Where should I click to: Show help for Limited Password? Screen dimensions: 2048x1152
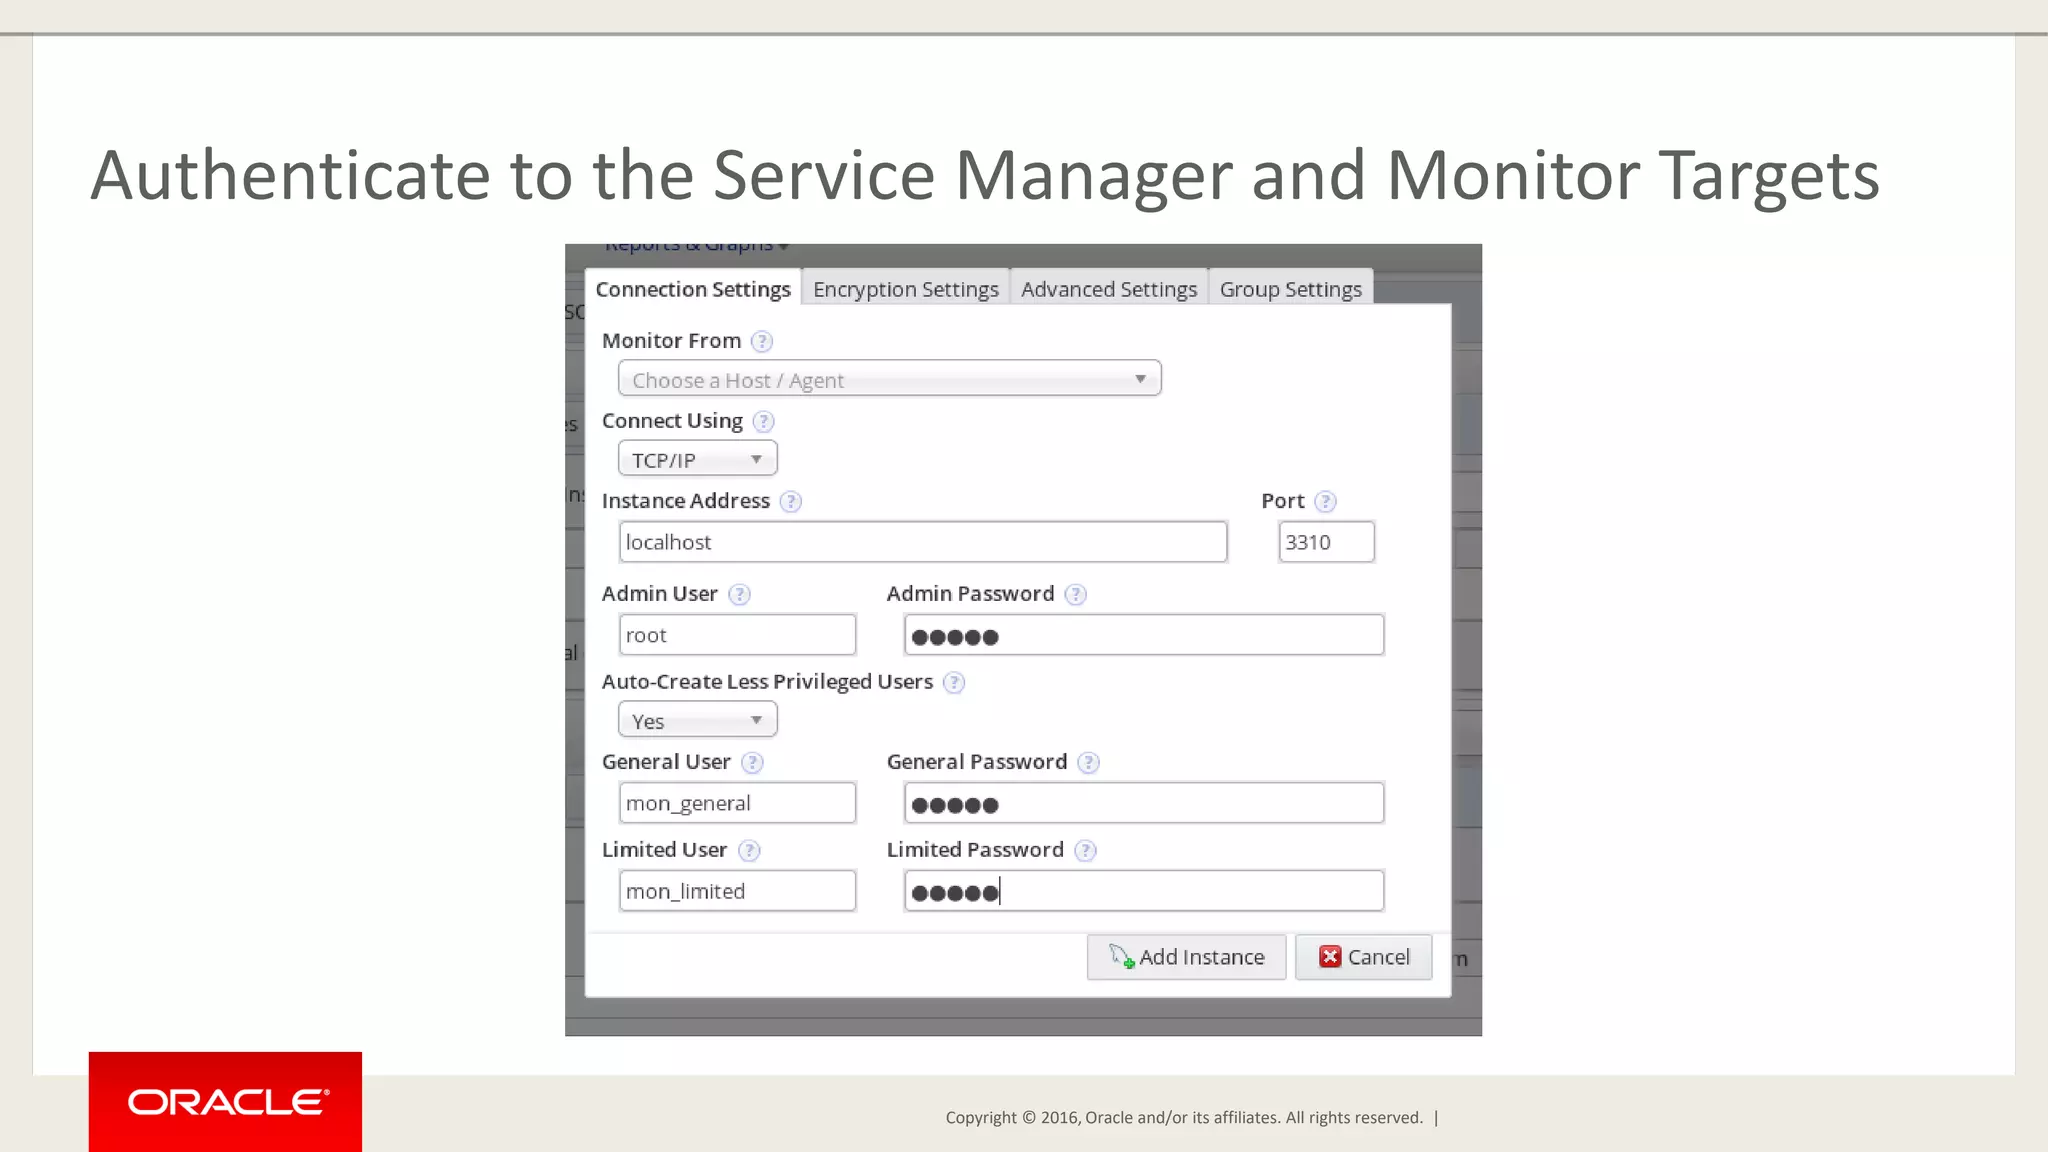1085,850
